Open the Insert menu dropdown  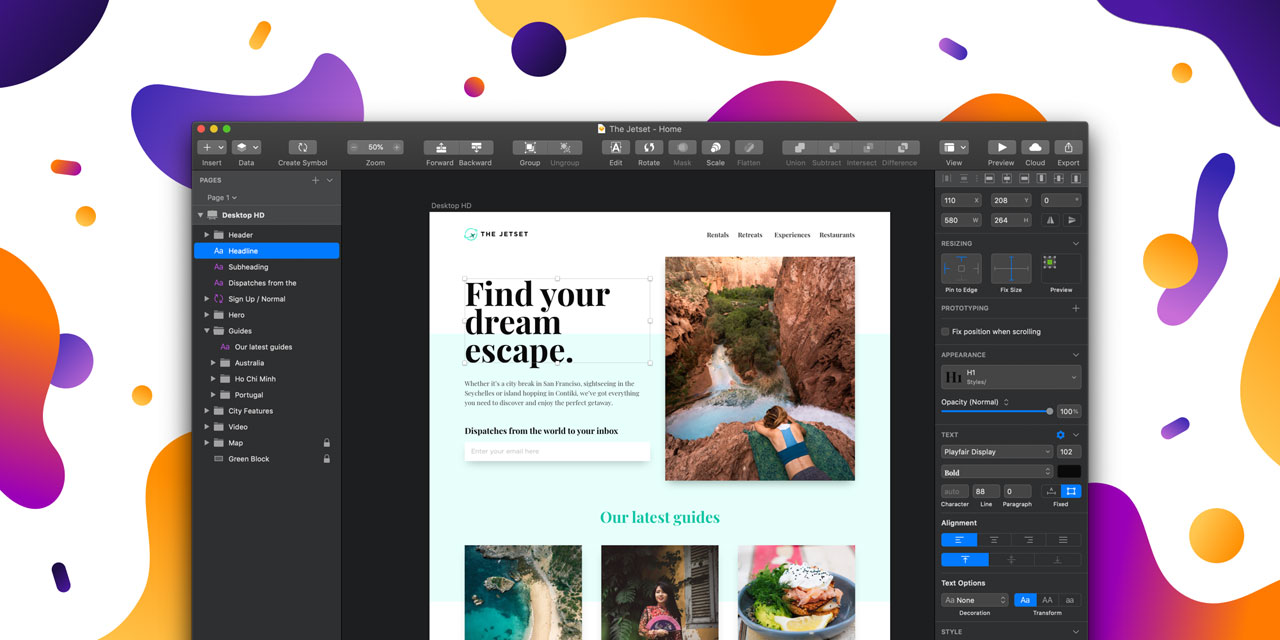220,146
